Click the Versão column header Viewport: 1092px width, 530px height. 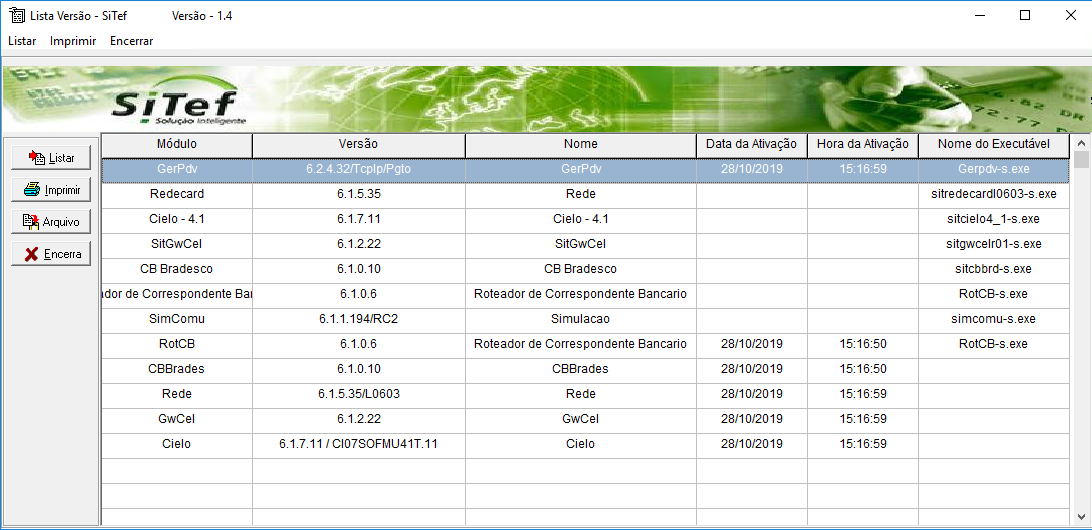[x=358, y=145]
